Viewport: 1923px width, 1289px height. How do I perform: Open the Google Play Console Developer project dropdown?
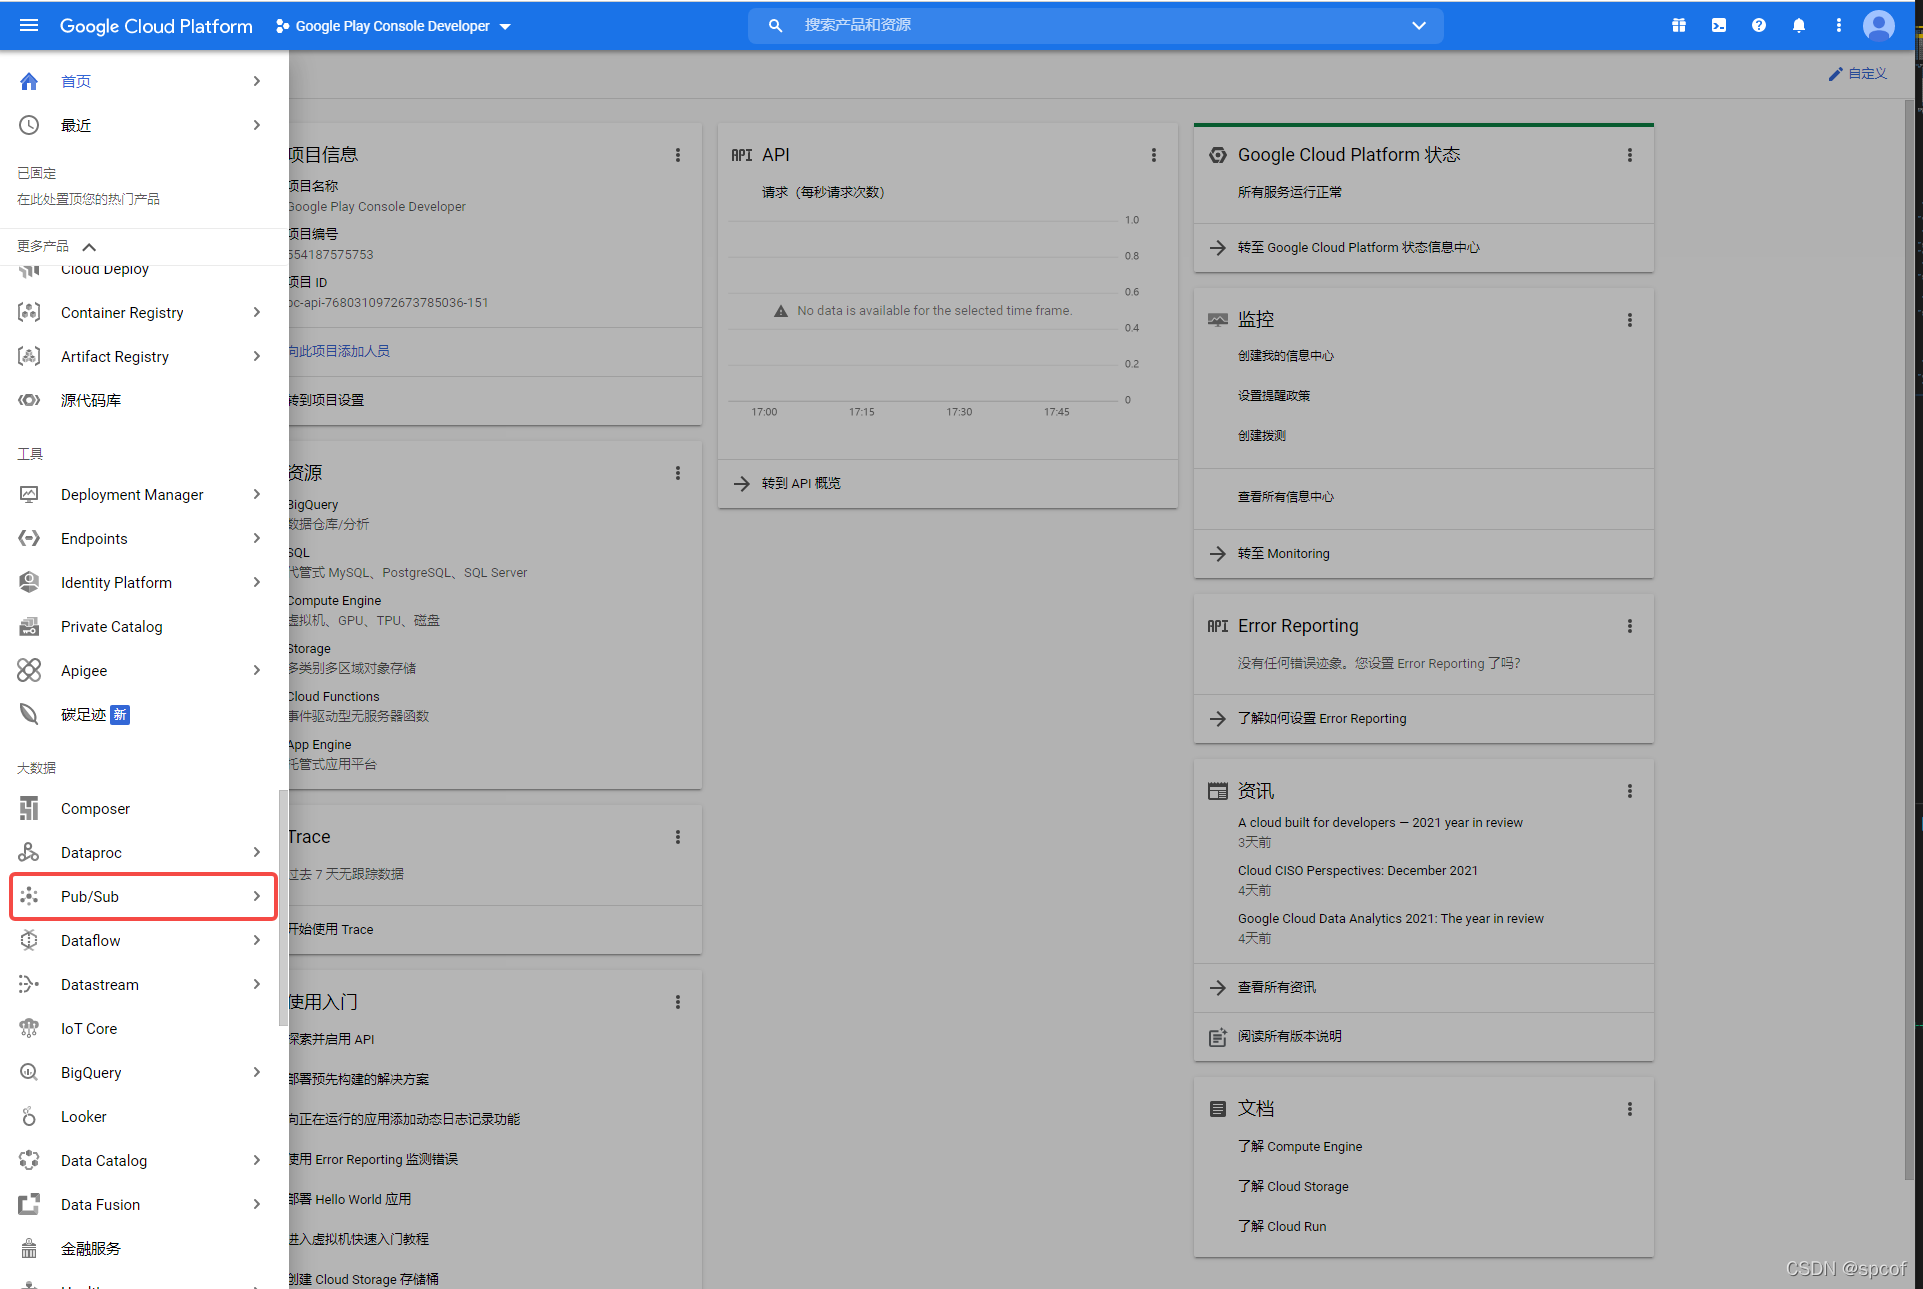point(393,26)
